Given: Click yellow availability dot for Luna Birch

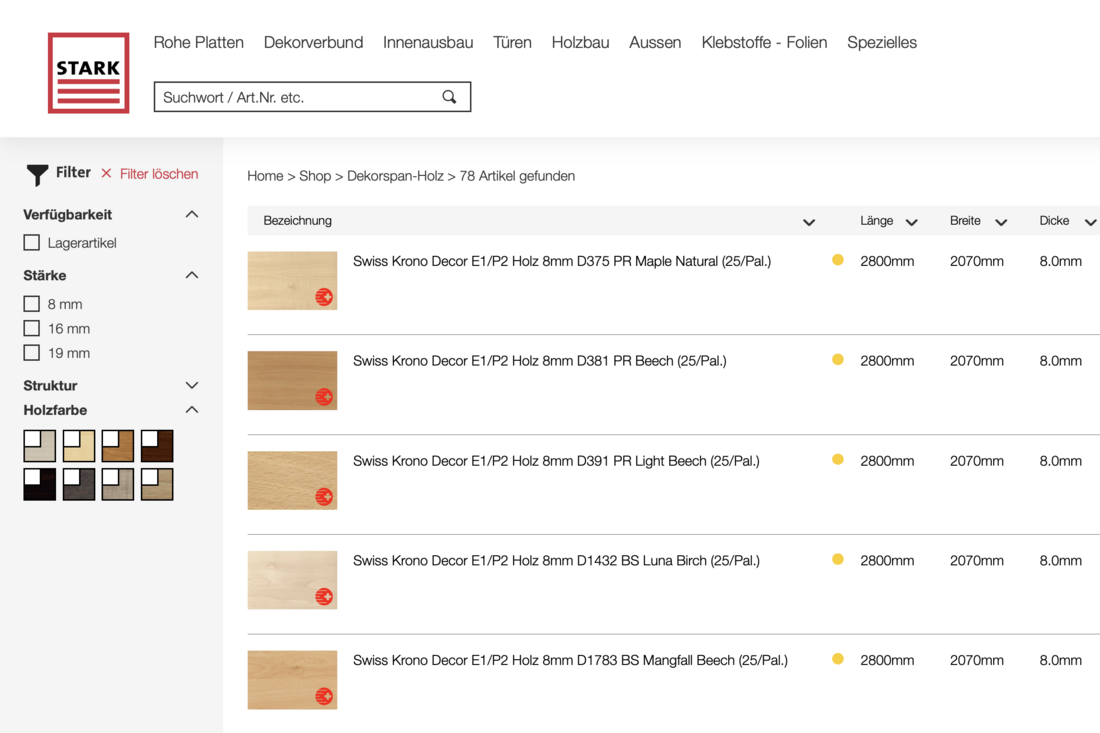Looking at the screenshot, I should (838, 560).
